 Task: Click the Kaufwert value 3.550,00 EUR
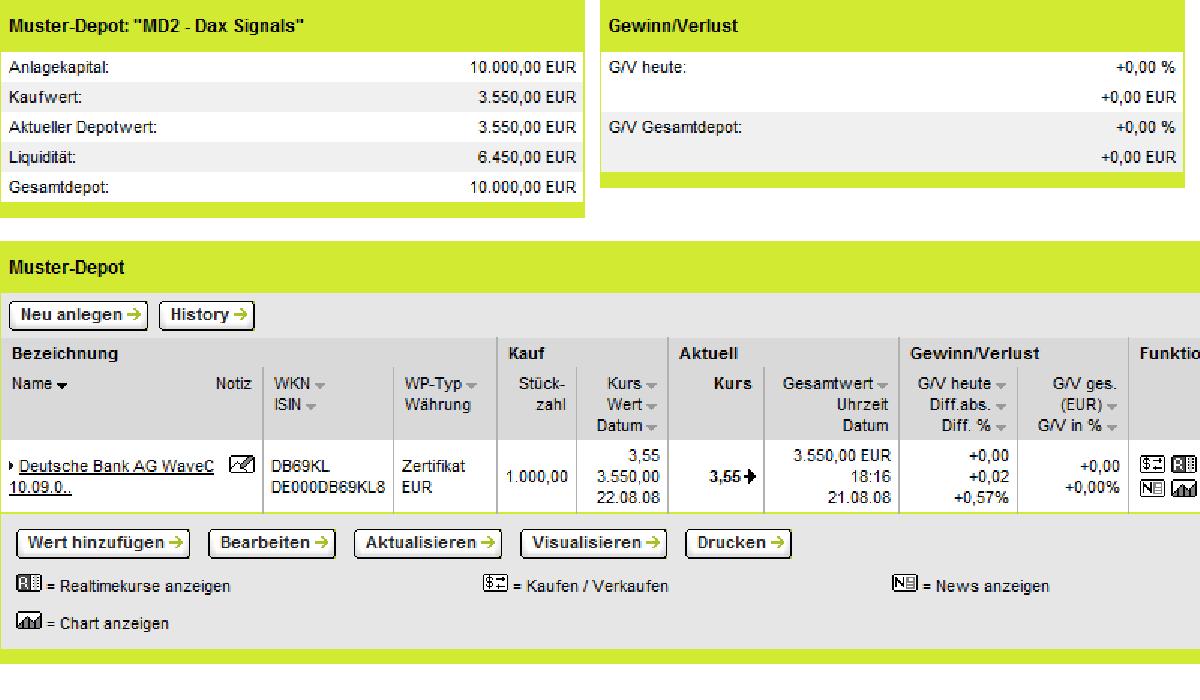point(527,97)
